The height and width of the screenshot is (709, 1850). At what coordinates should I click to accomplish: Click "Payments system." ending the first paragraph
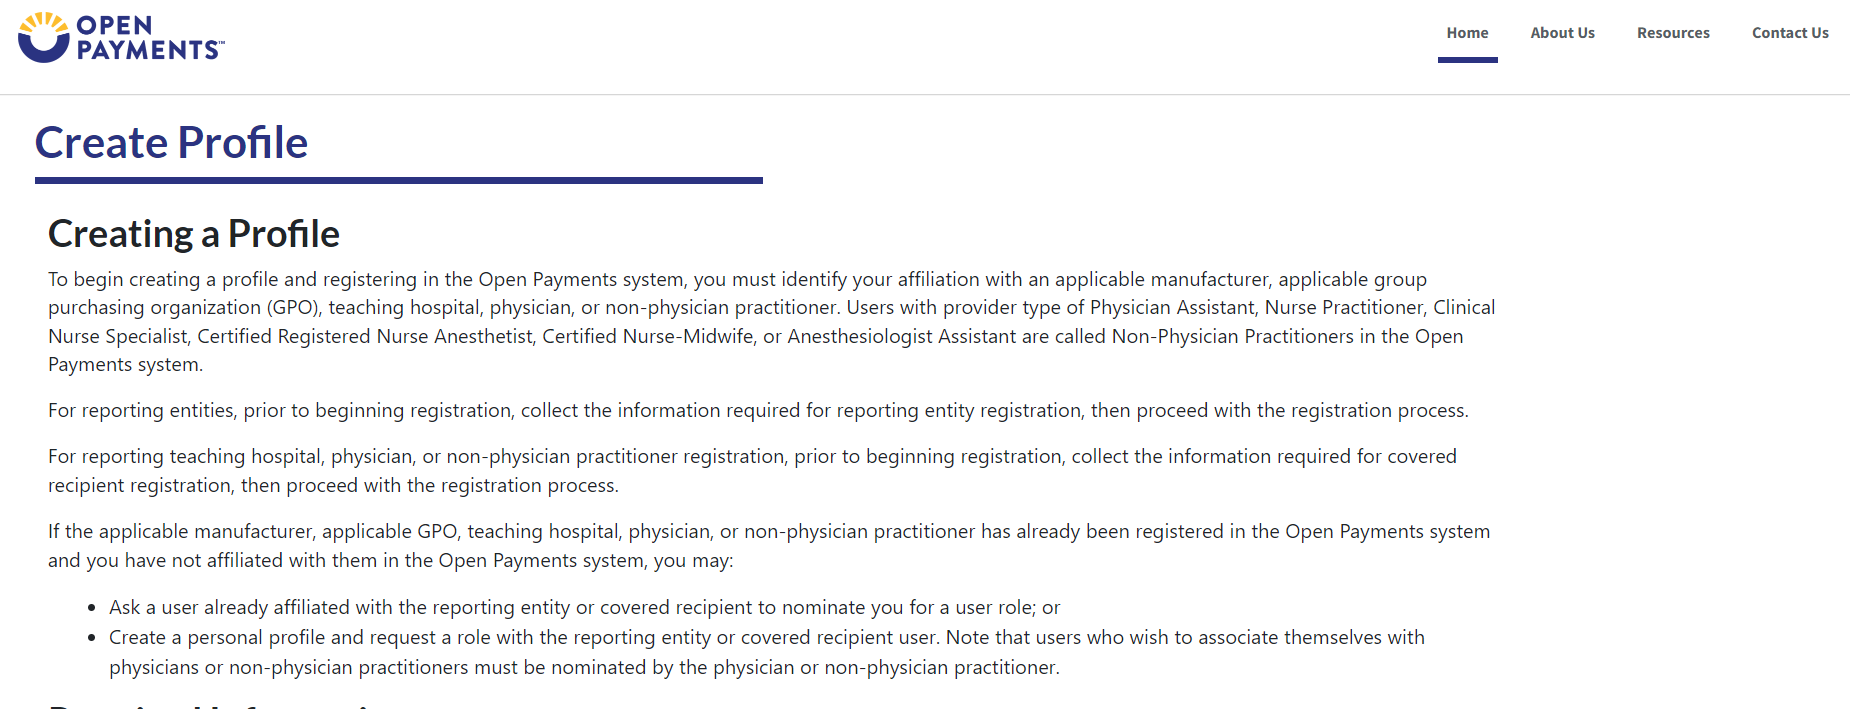125,365
